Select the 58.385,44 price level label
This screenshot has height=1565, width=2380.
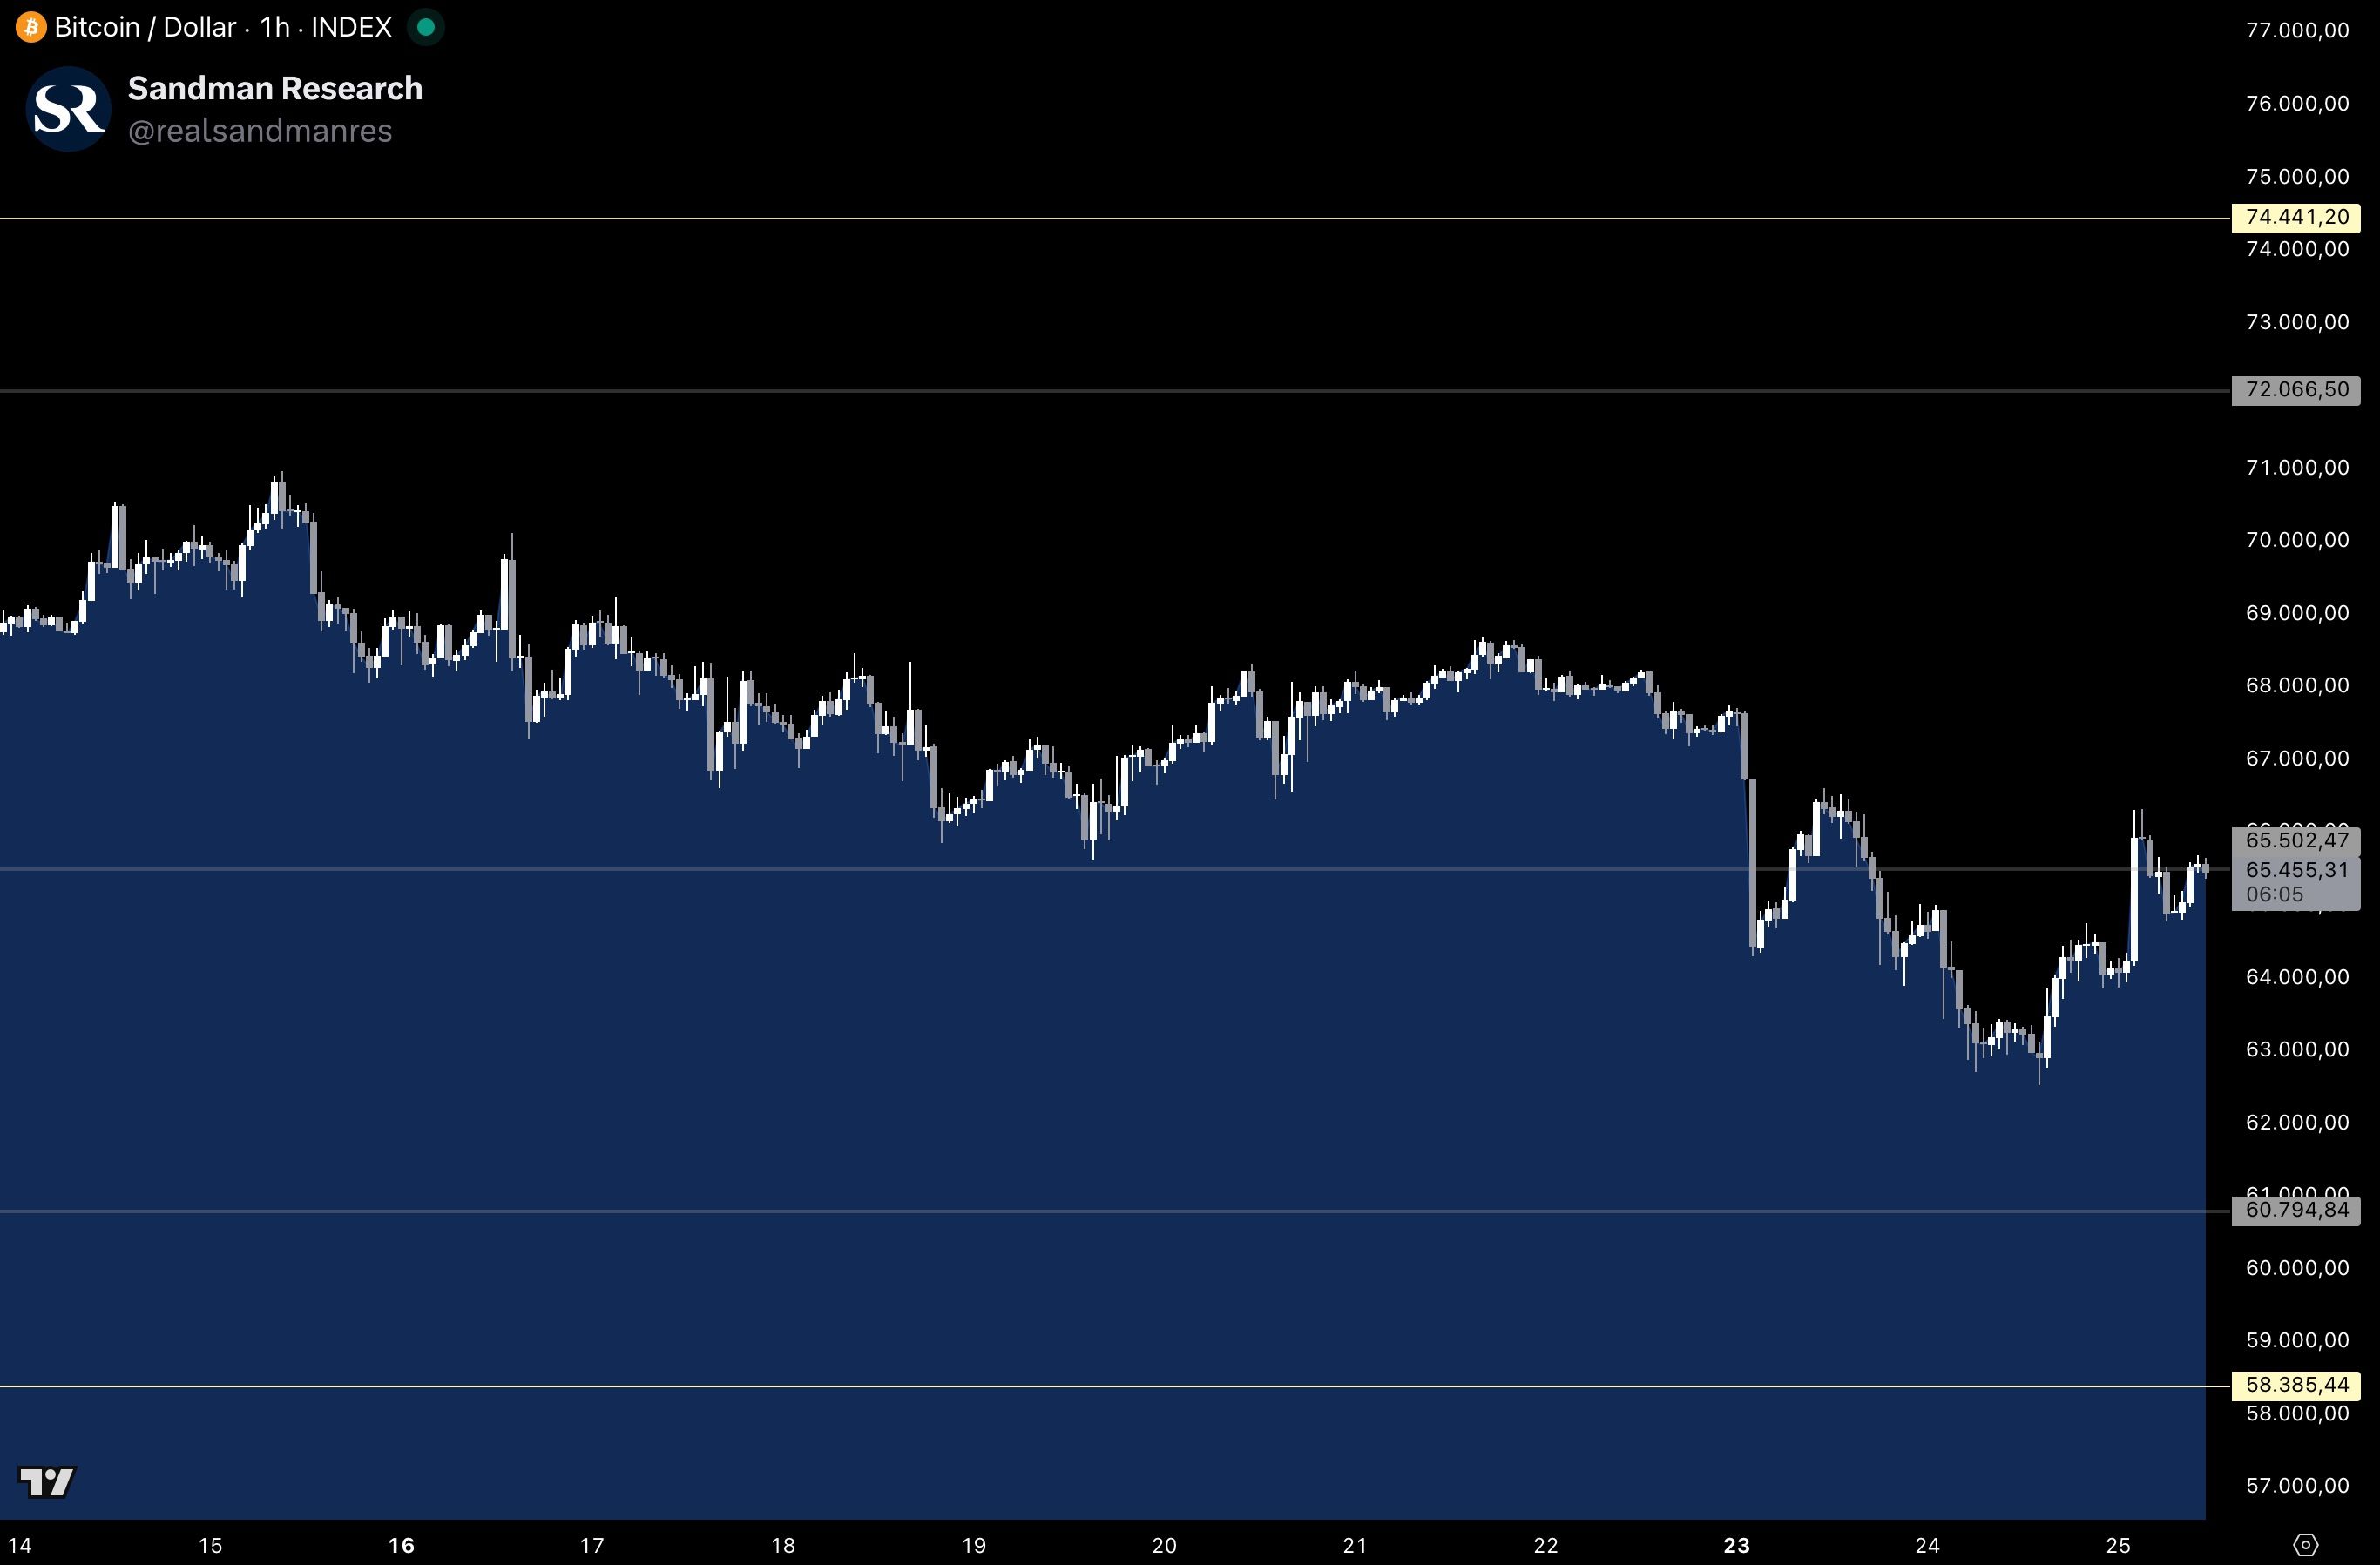coord(2296,1385)
